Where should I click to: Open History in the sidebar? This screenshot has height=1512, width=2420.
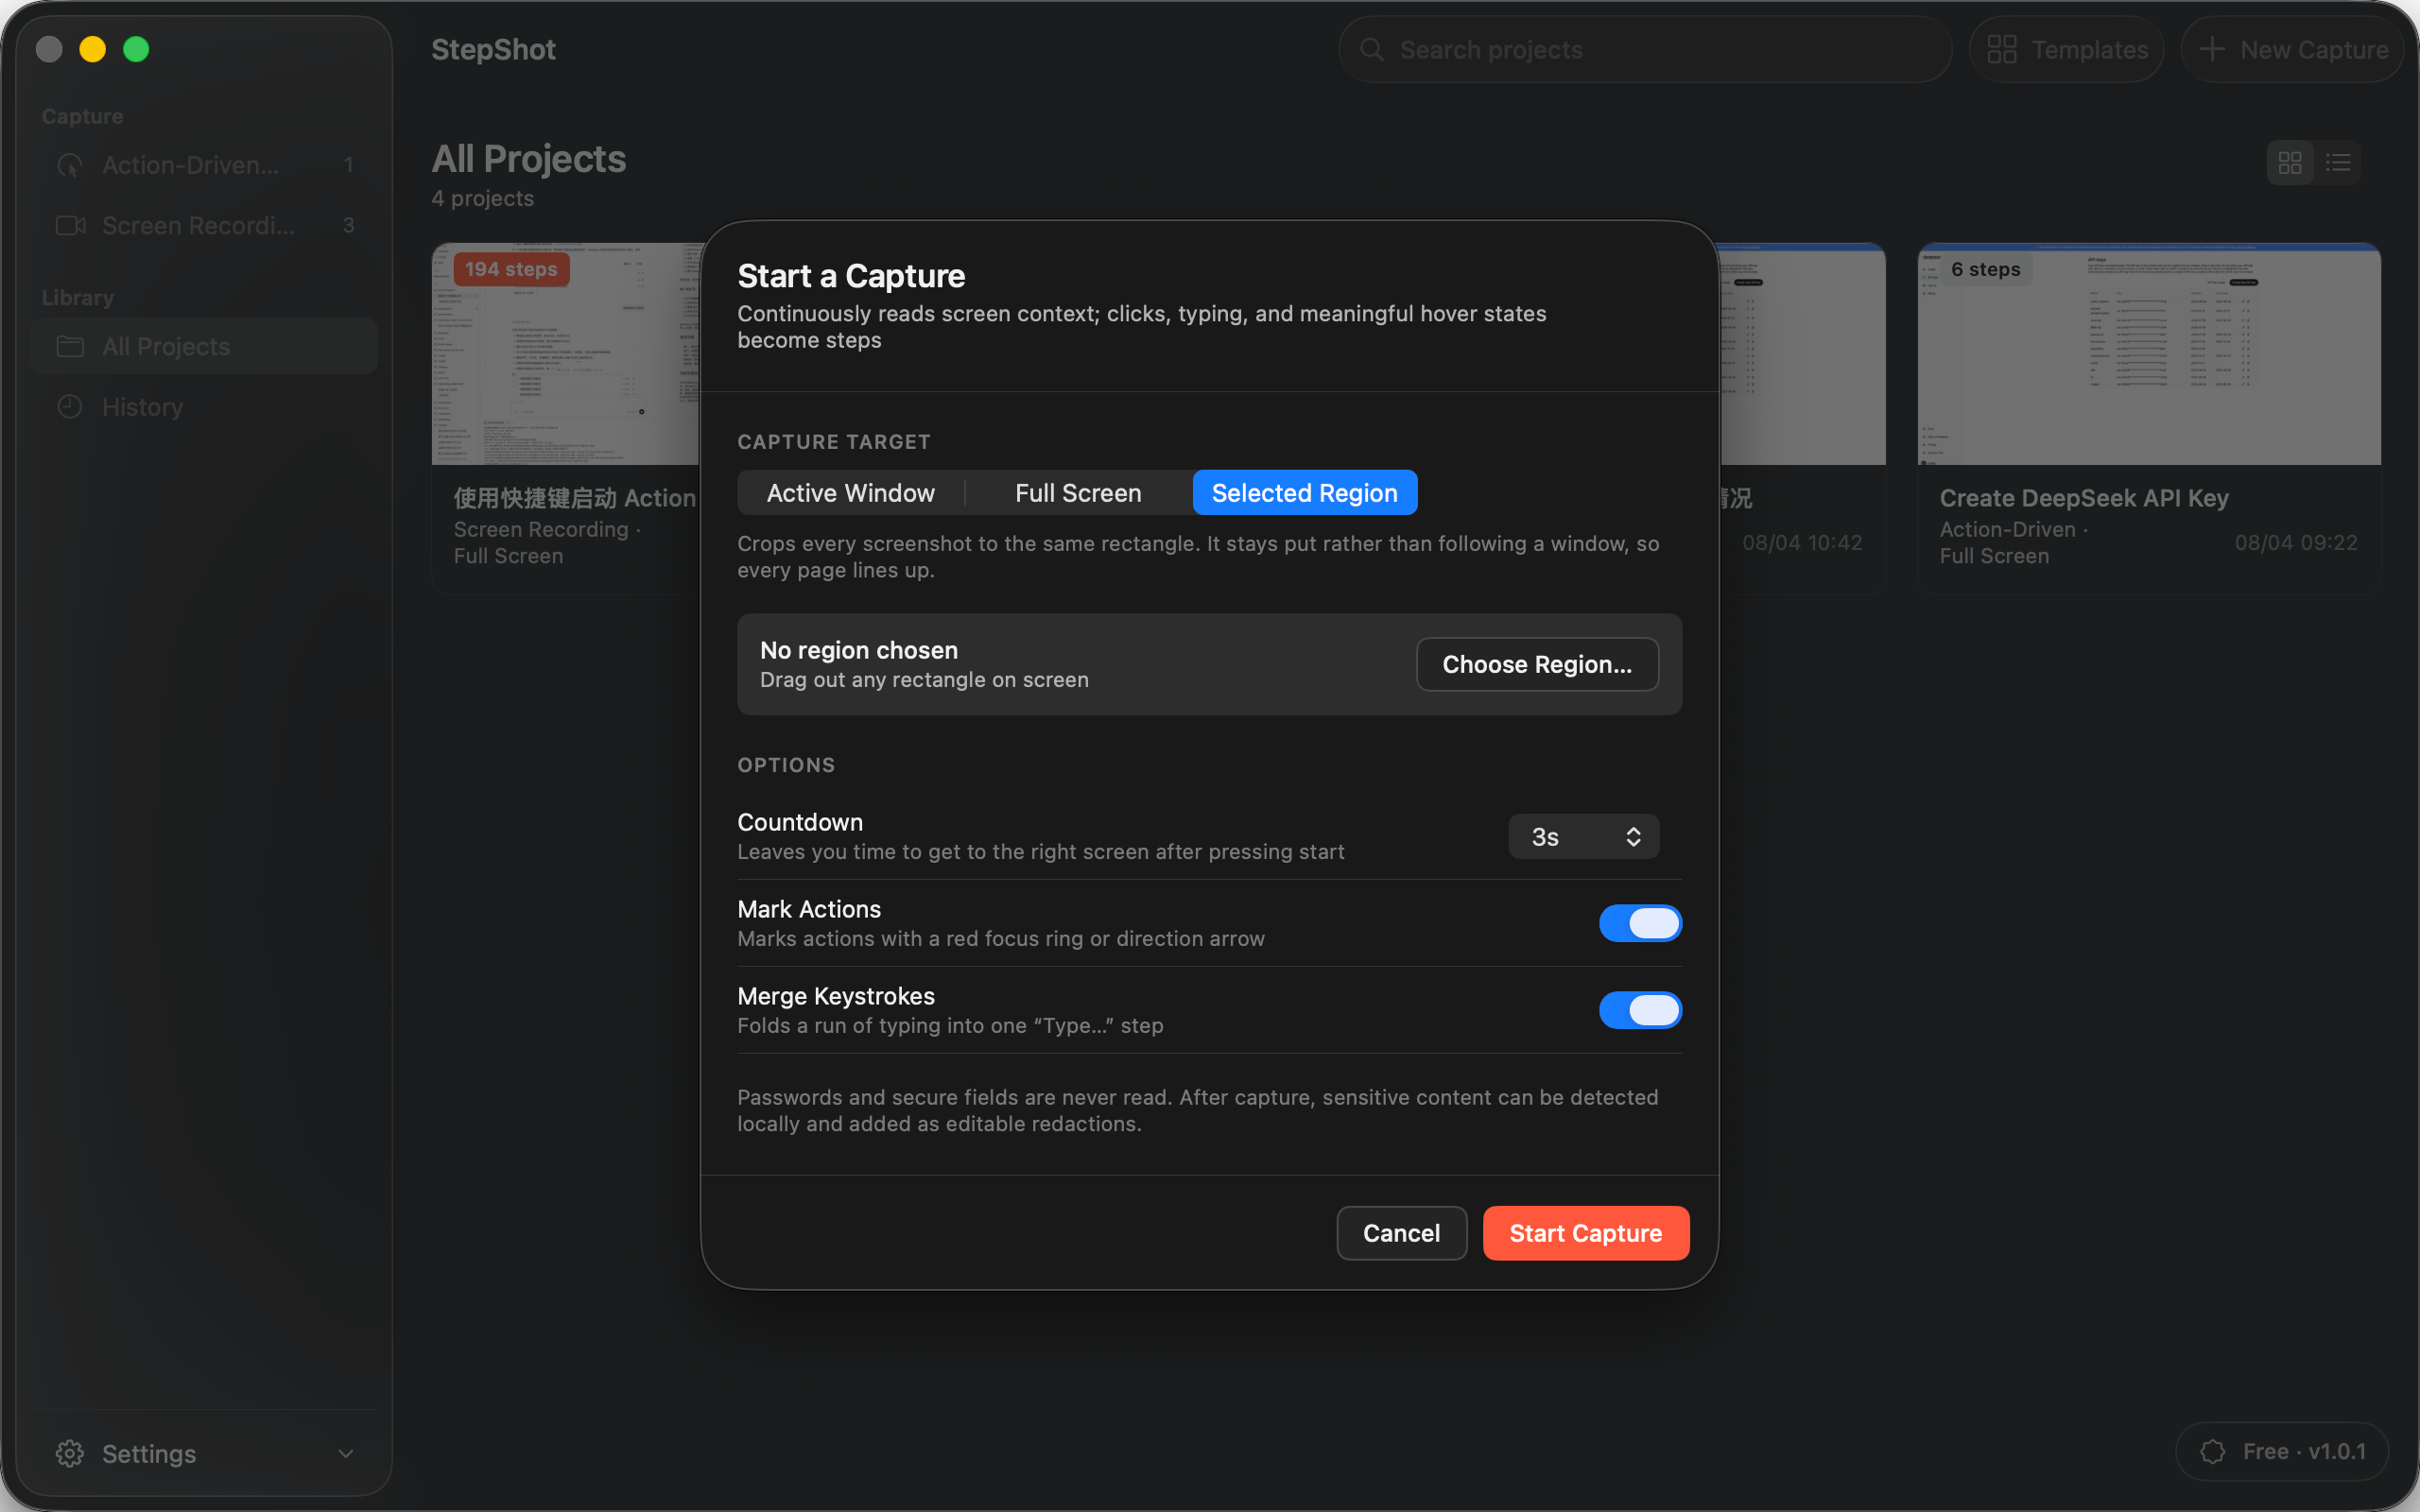(204, 407)
